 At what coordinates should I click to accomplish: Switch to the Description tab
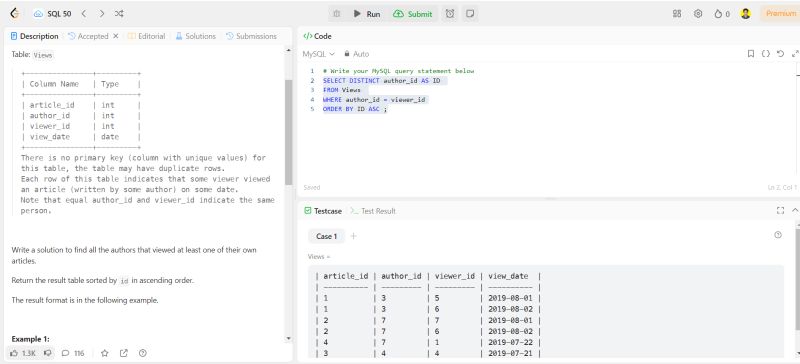coord(34,36)
